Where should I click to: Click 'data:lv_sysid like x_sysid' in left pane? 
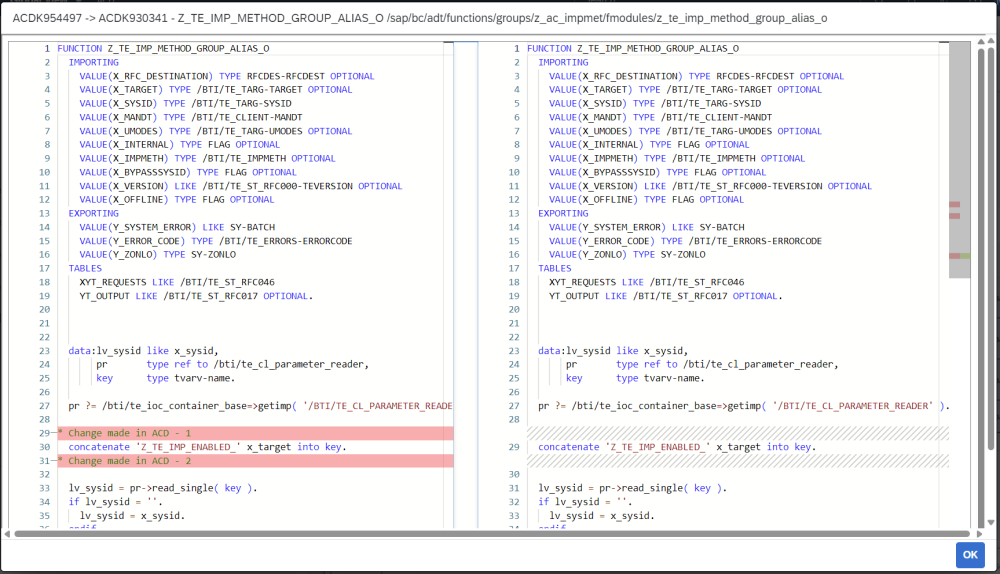(x=143, y=351)
